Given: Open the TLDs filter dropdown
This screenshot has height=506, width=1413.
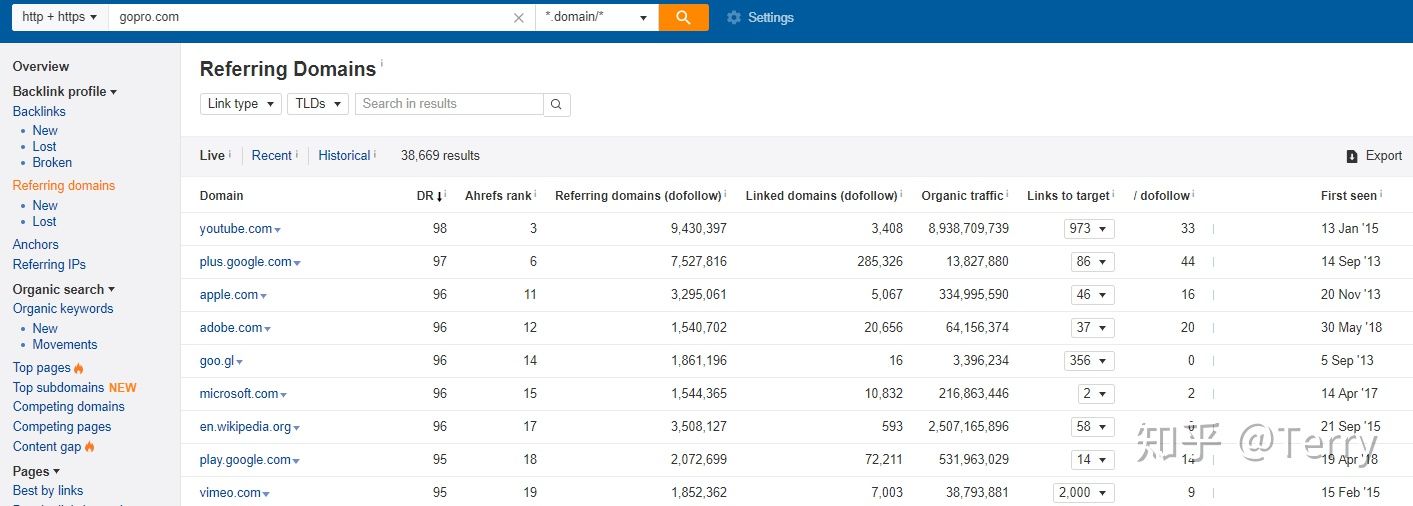Looking at the screenshot, I should [x=318, y=104].
